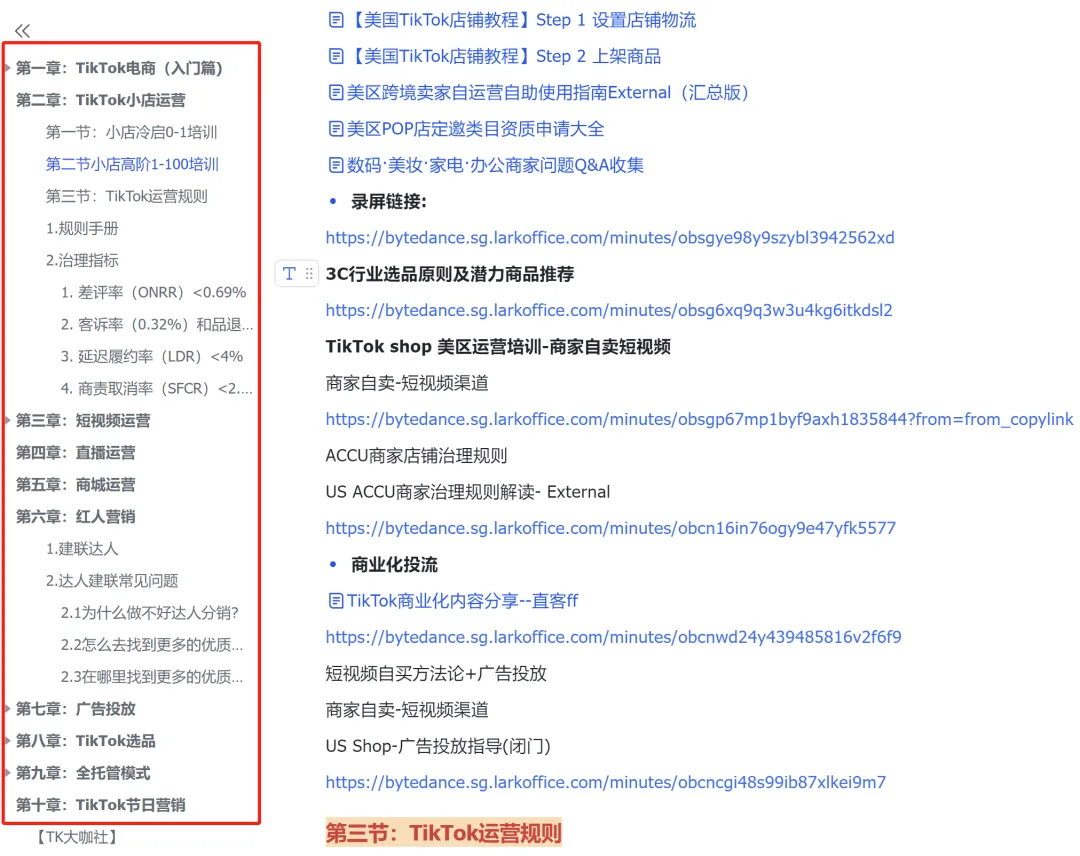Open the minutes URL ending obcncgi48s99ib87xlkei9m7
1080x856 pixels.
(x=605, y=782)
